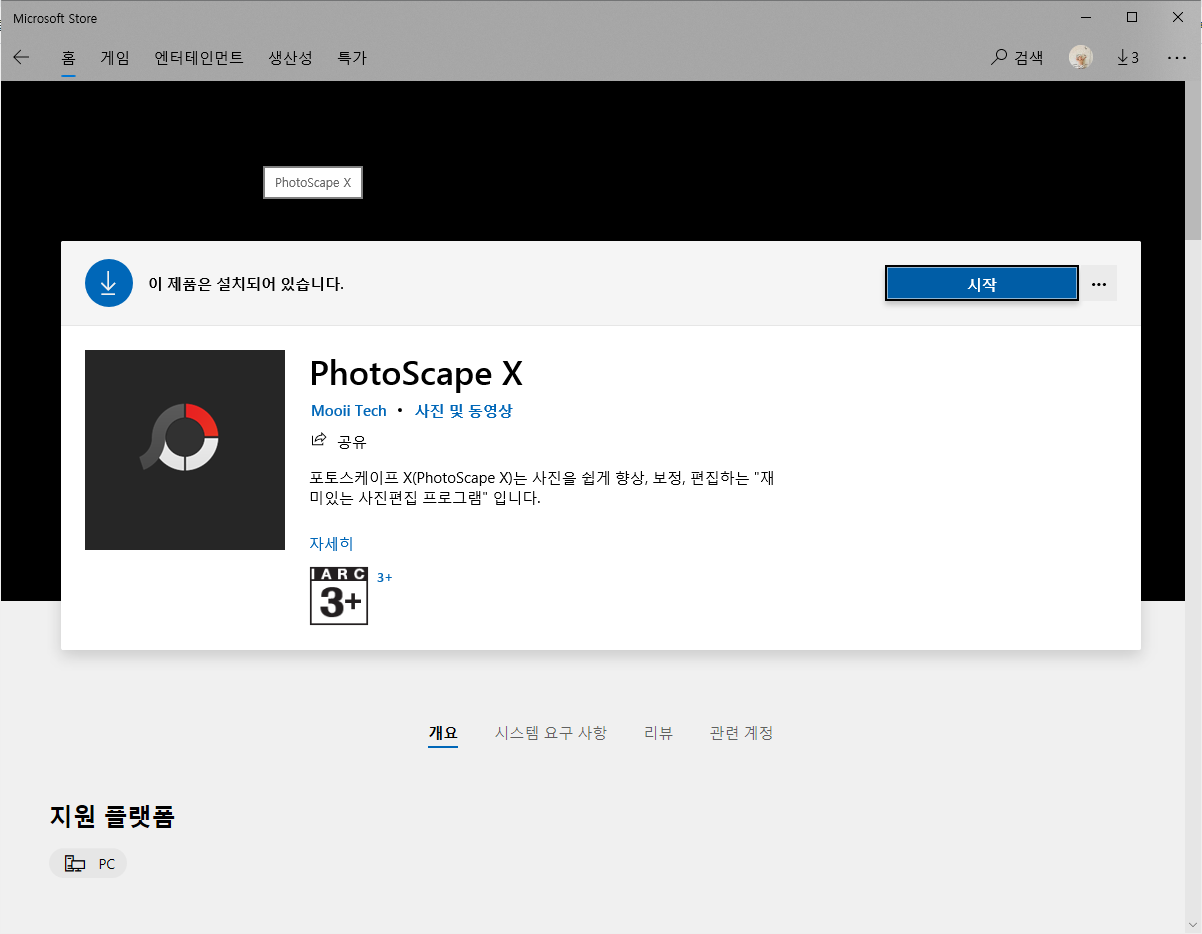Open the 생산성 tab

coord(290,58)
